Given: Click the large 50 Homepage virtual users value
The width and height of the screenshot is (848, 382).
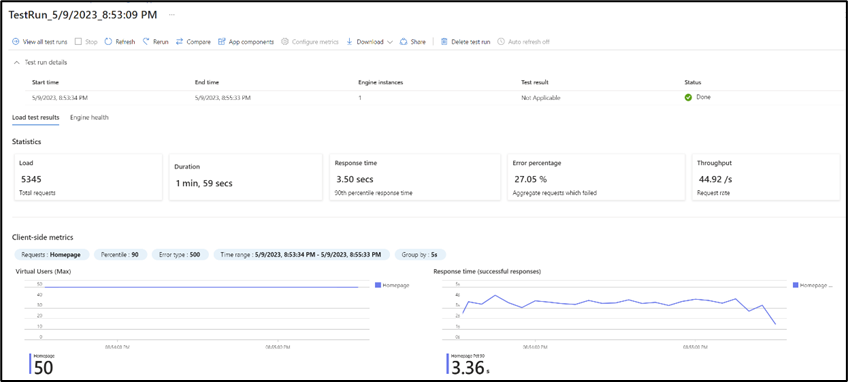Looking at the screenshot, I should [43, 368].
